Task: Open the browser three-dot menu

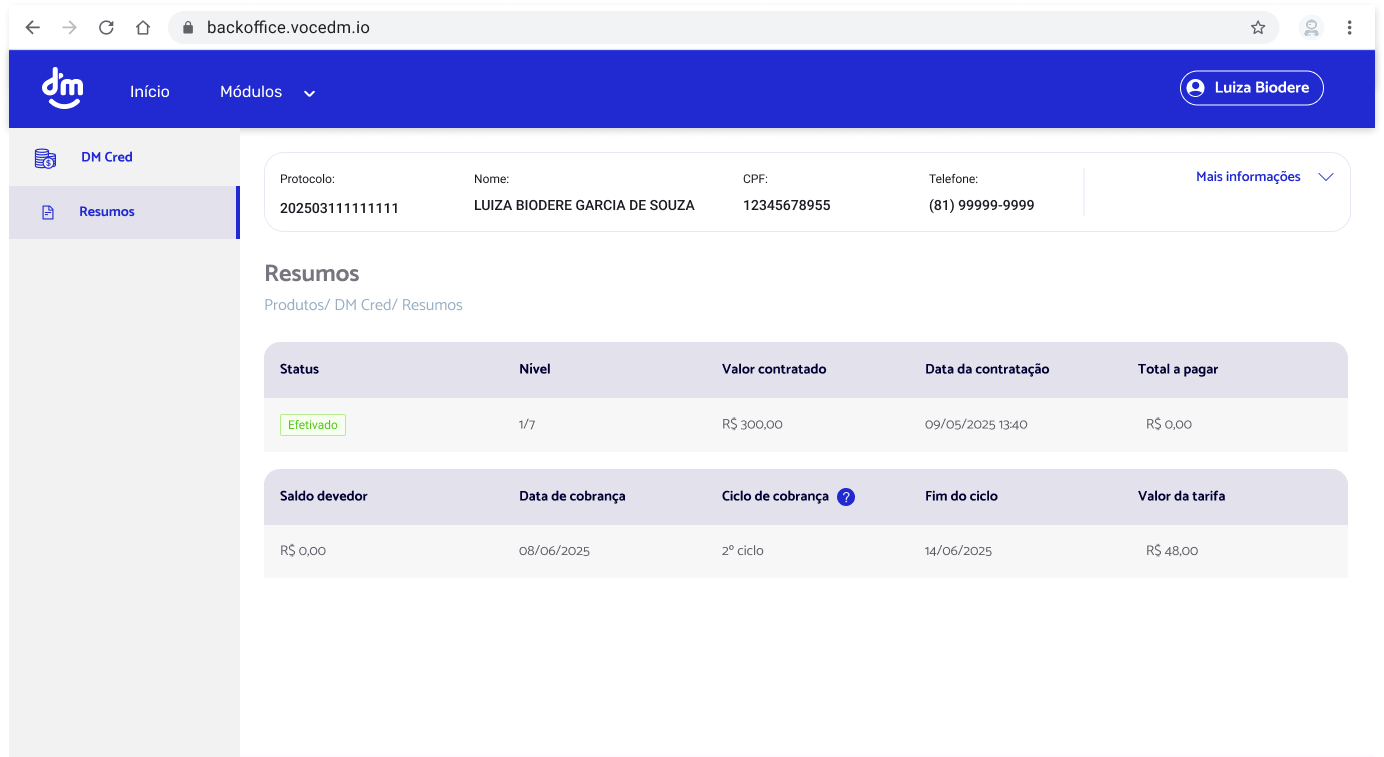Action: (1349, 27)
